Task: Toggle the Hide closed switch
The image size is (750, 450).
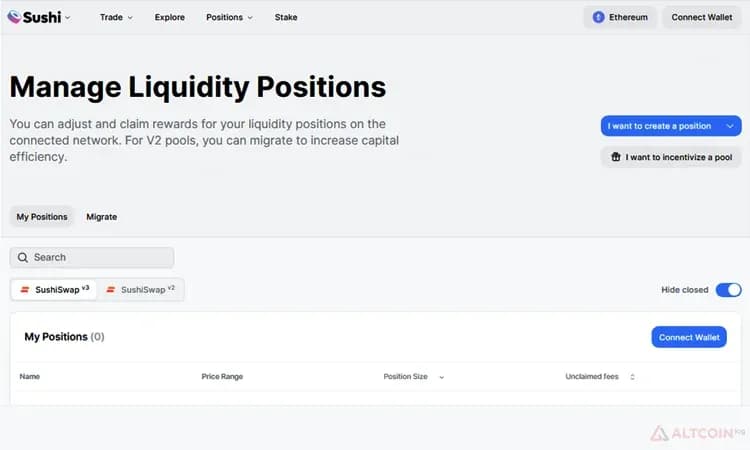Action: tap(728, 290)
